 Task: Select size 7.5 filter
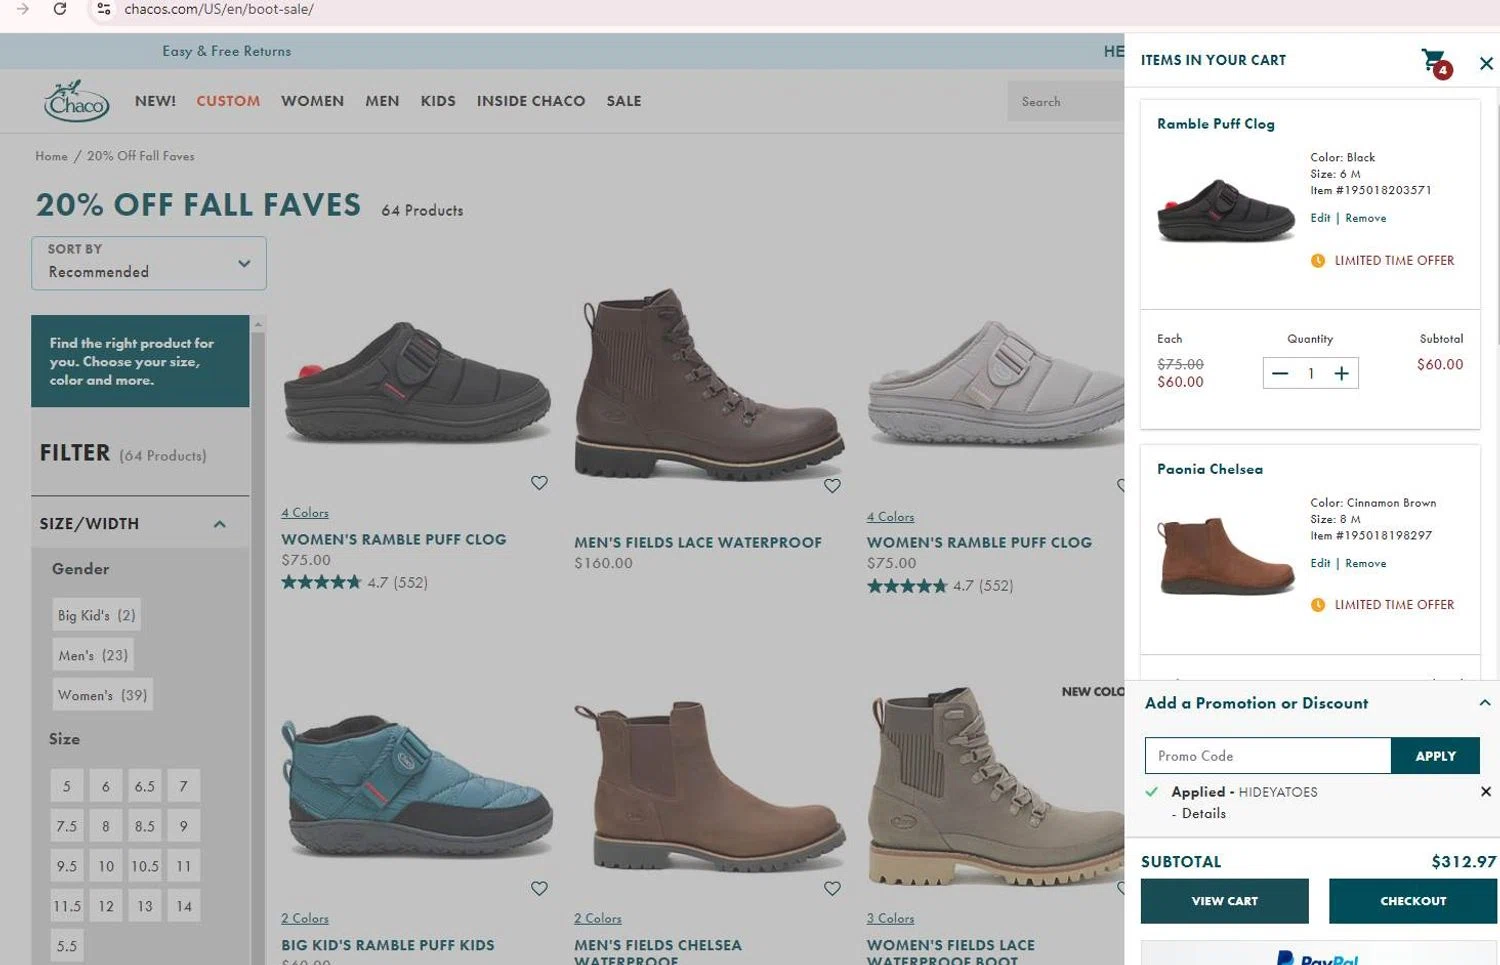[x=67, y=826]
